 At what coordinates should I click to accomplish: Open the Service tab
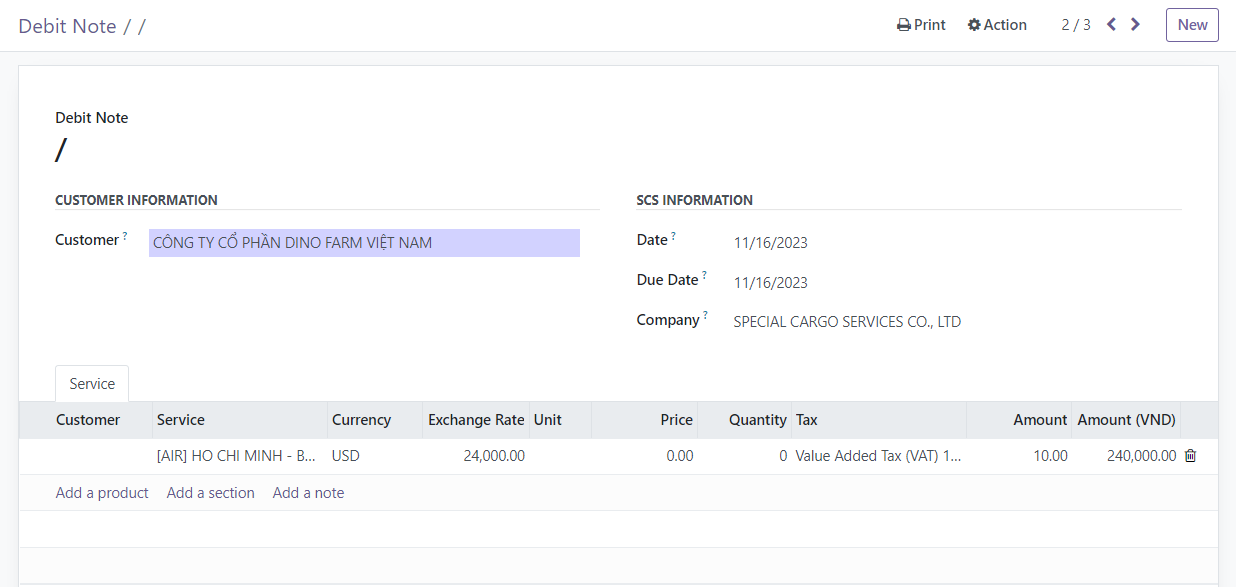[x=92, y=384]
